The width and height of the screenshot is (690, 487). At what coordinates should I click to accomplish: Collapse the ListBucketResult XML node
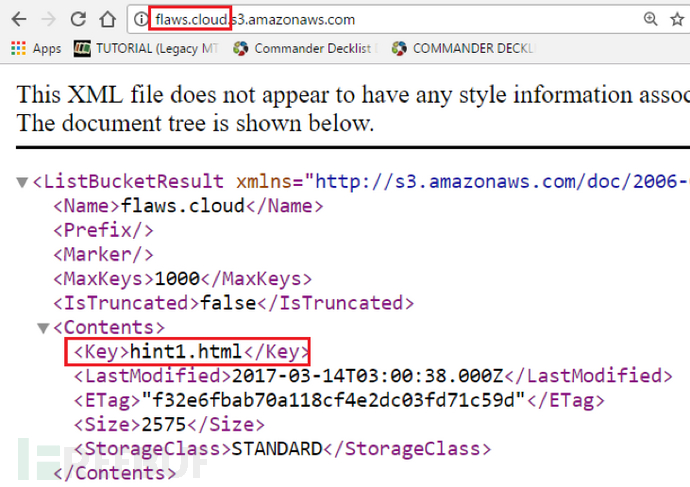pyautogui.click(x=22, y=182)
